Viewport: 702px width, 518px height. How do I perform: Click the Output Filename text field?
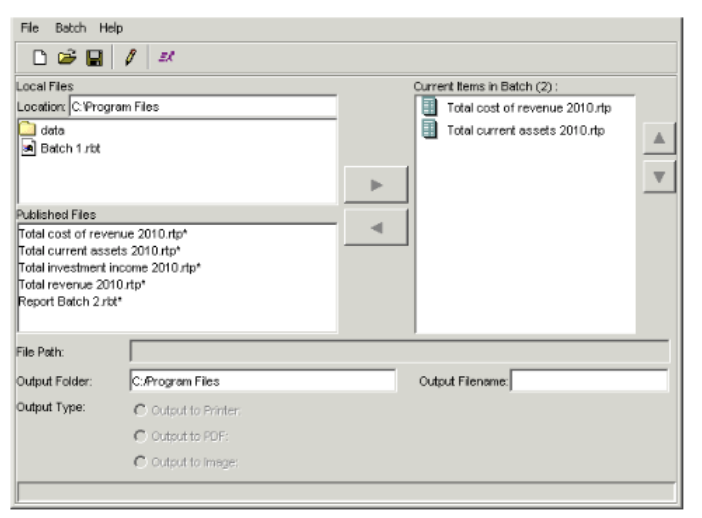click(589, 381)
